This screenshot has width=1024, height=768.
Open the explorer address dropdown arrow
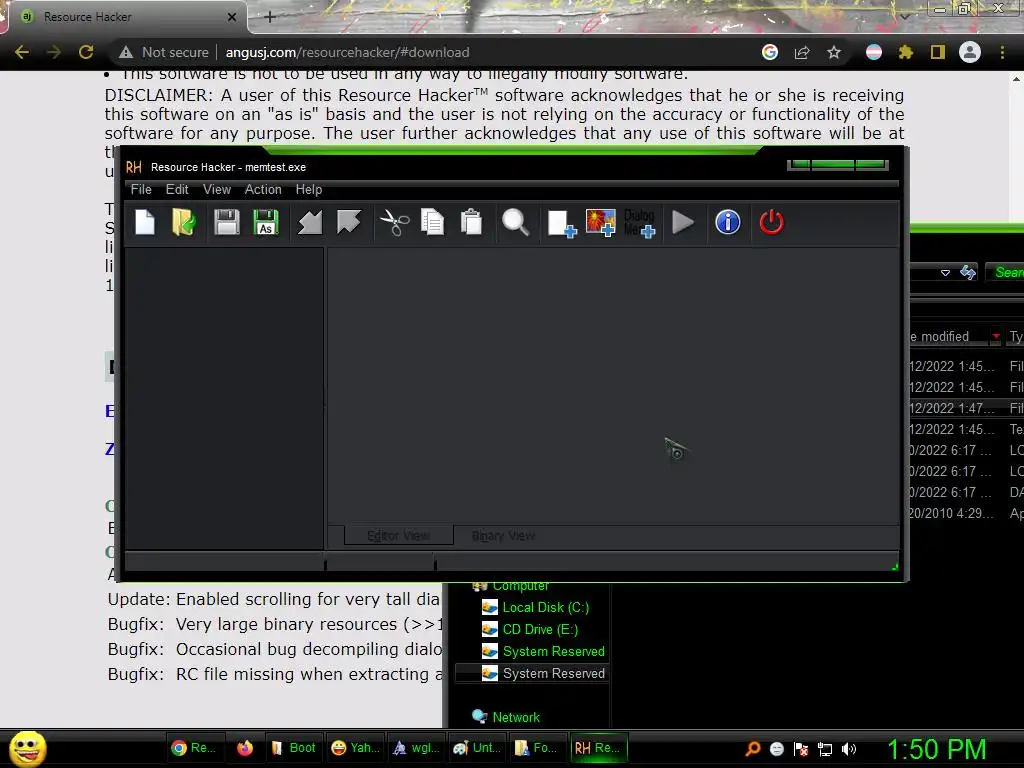945,272
